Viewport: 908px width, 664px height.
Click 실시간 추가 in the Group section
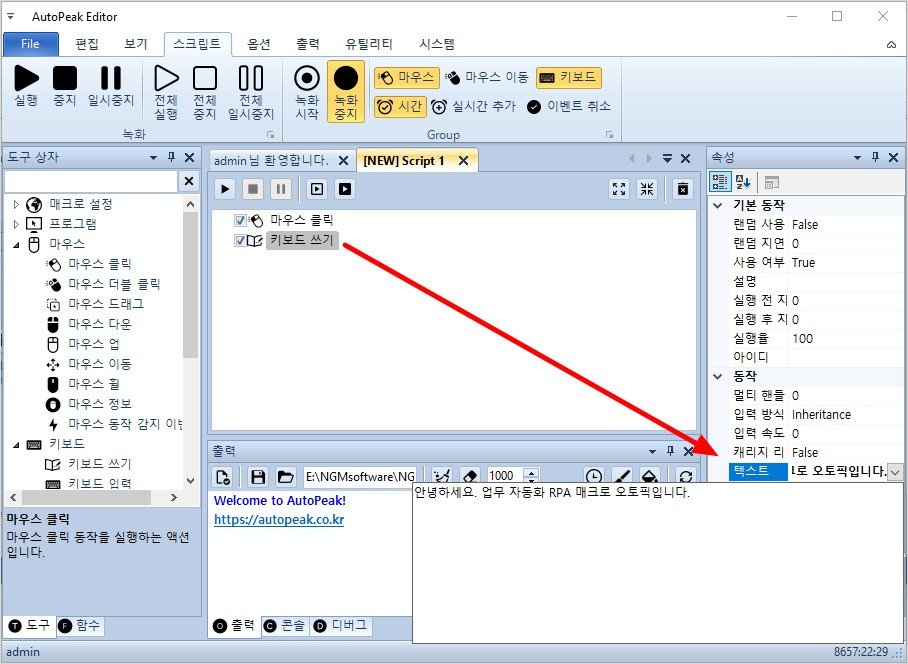[x=473, y=107]
